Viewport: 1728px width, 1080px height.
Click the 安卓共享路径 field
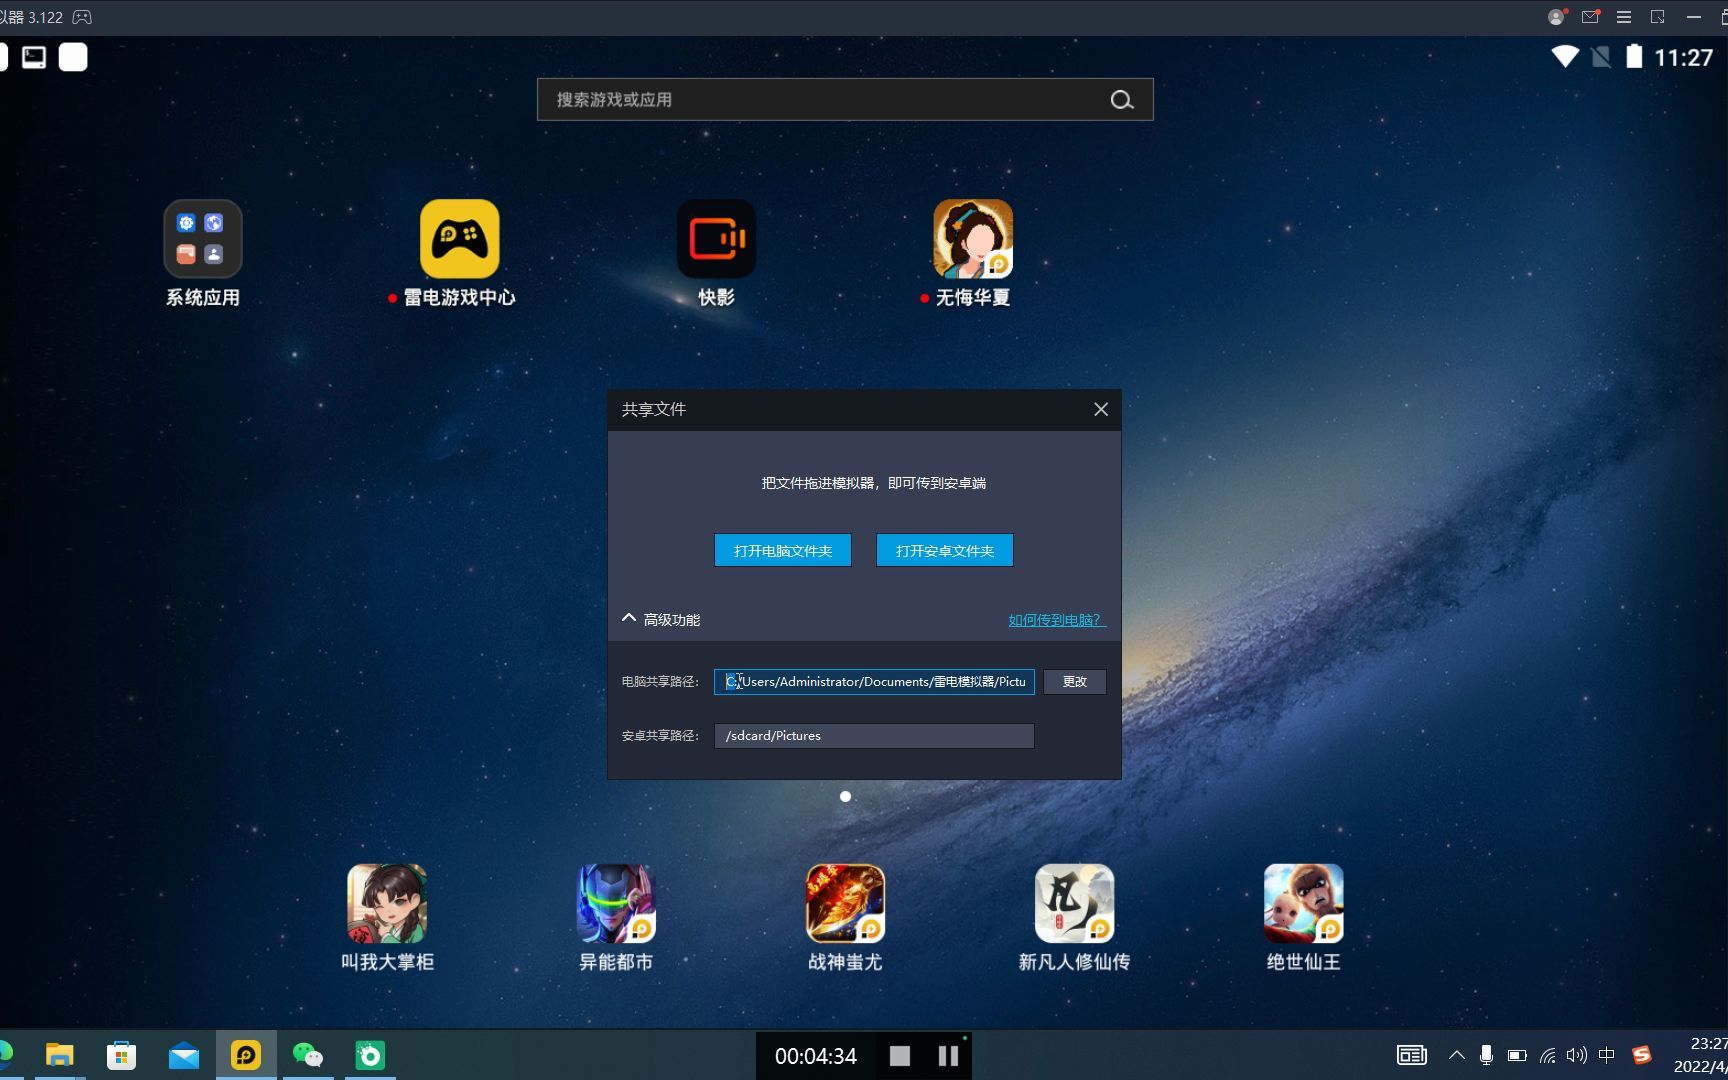(x=874, y=736)
